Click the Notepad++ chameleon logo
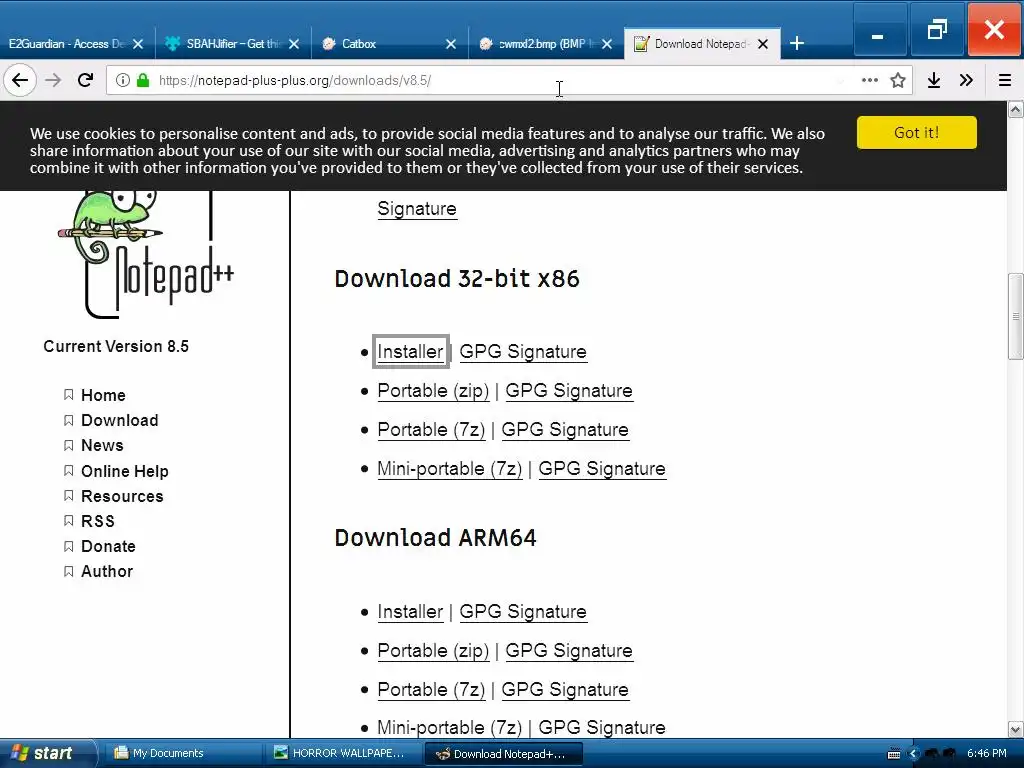 click(145, 255)
